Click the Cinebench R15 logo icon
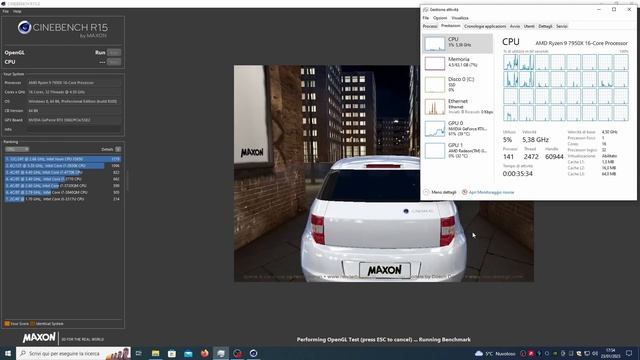Viewport: 640px width, 360px height. click(x=24, y=27)
